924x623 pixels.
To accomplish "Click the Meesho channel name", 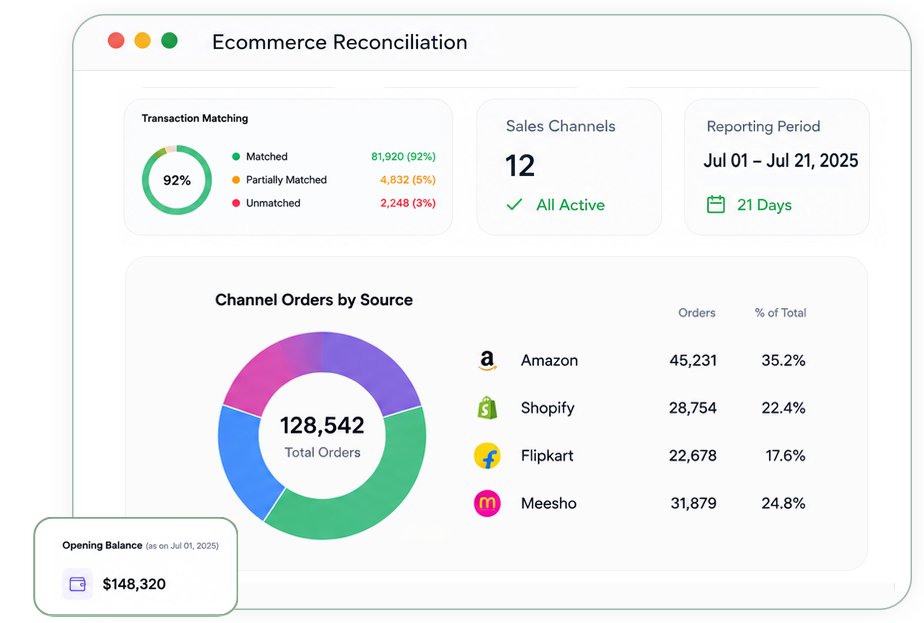I will click(x=549, y=503).
